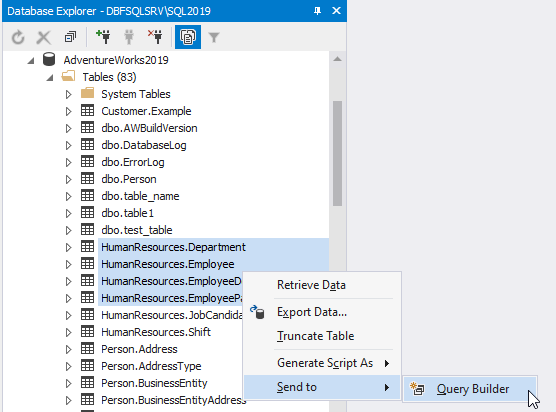Click the vertical scrollbar thumb
The image size is (556, 412).
[338, 153]
